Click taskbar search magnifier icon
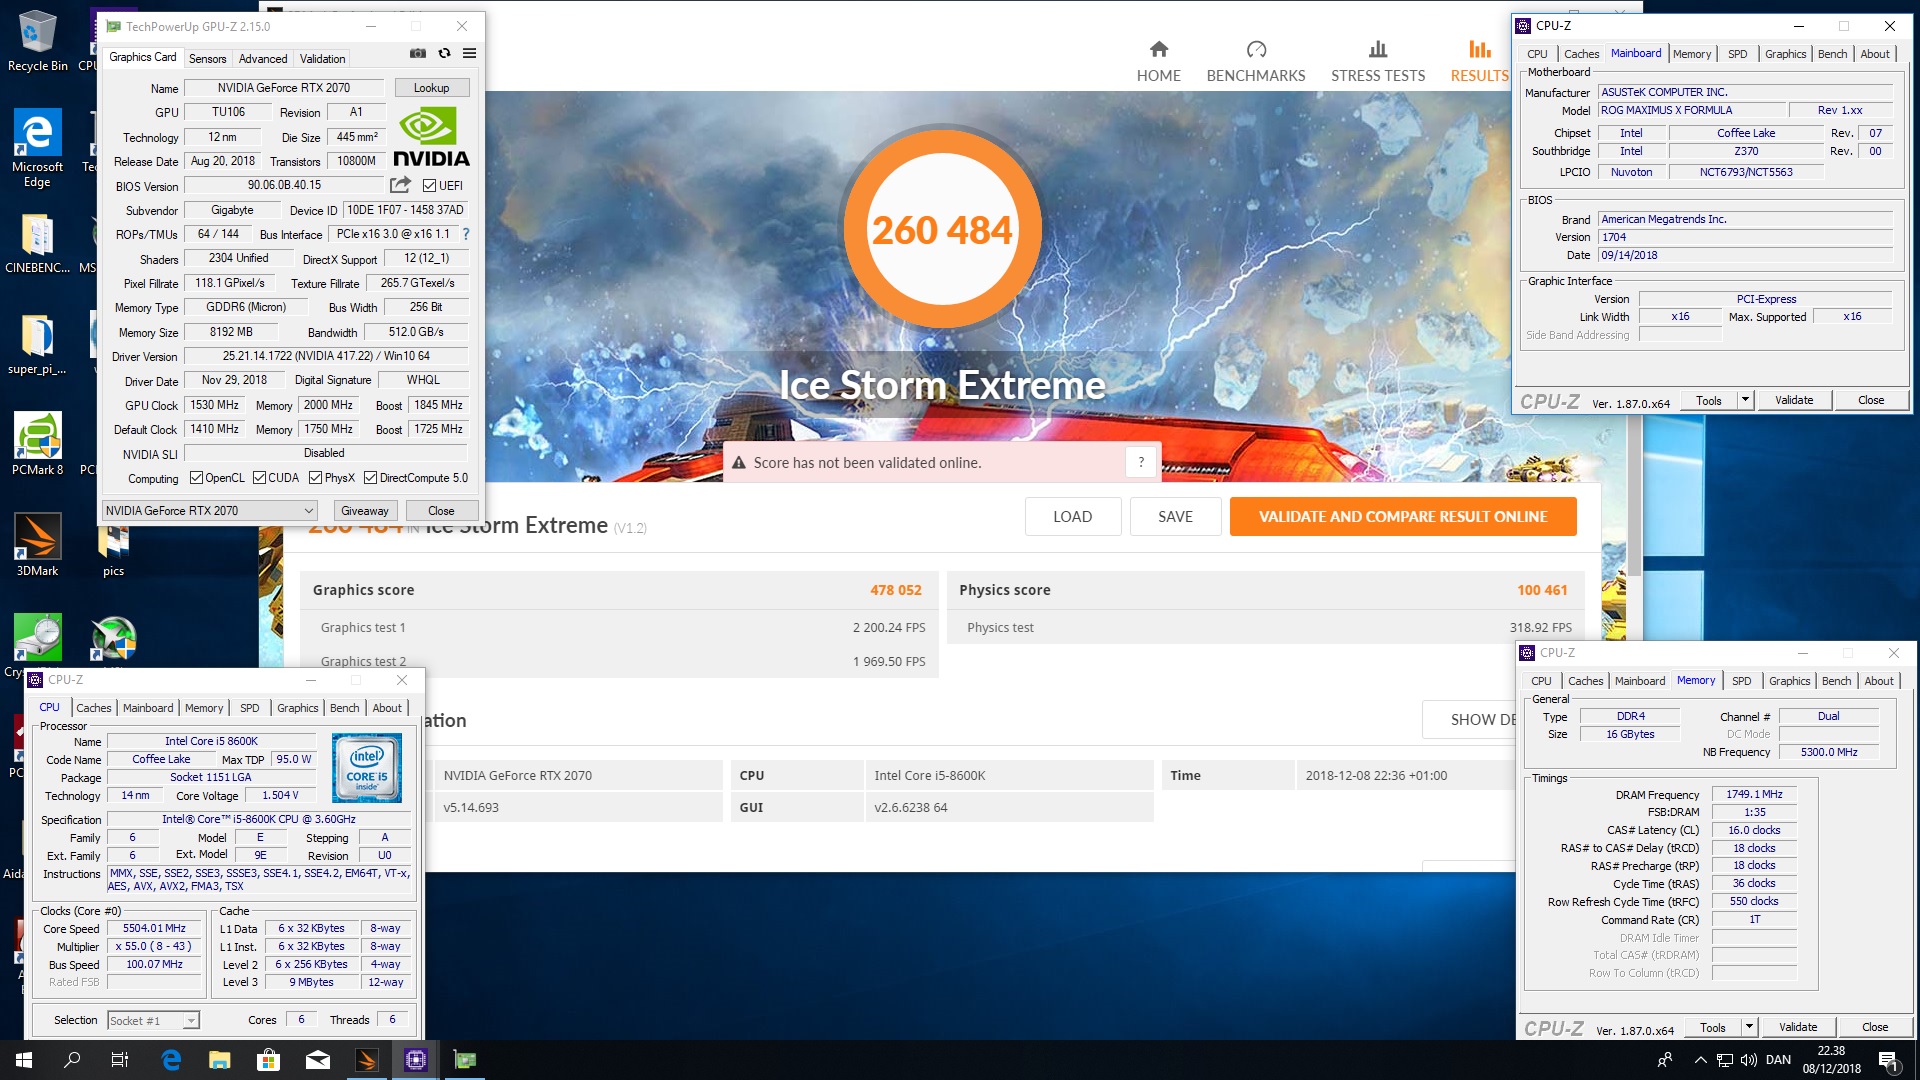The image size is (1920, 1080). 72,1060
